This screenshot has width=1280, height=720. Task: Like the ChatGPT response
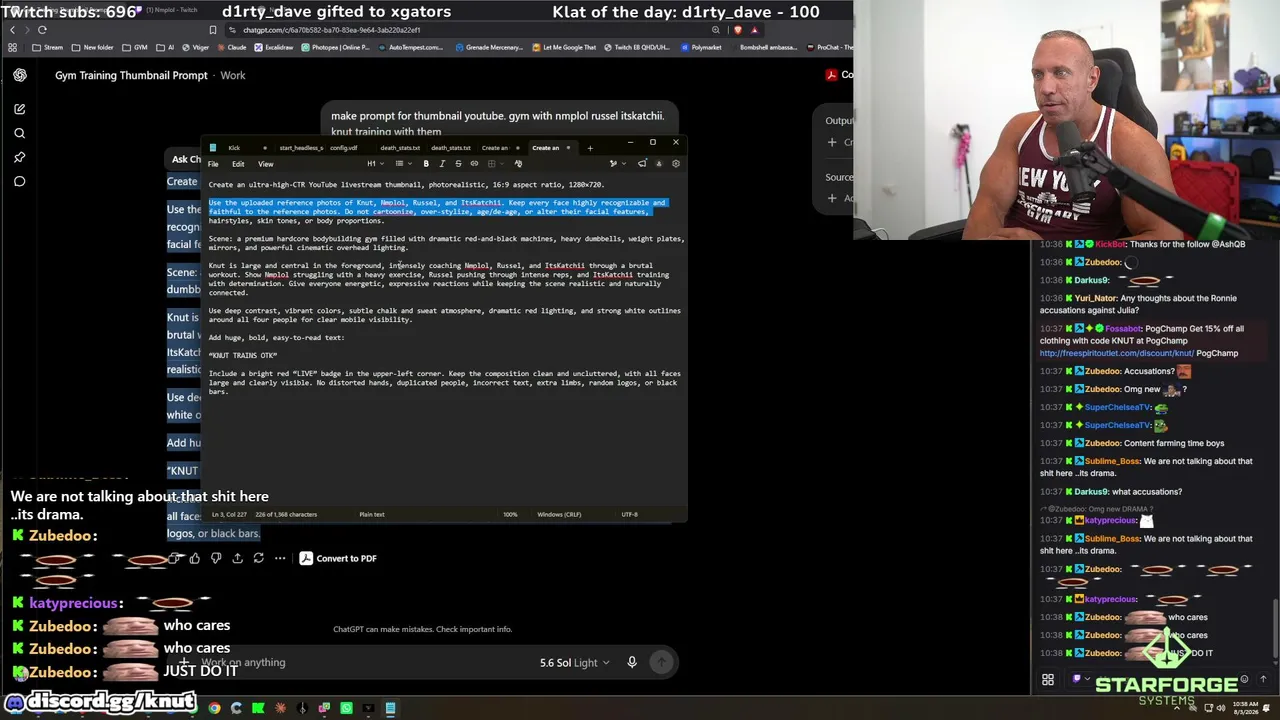tap(195, 558)
